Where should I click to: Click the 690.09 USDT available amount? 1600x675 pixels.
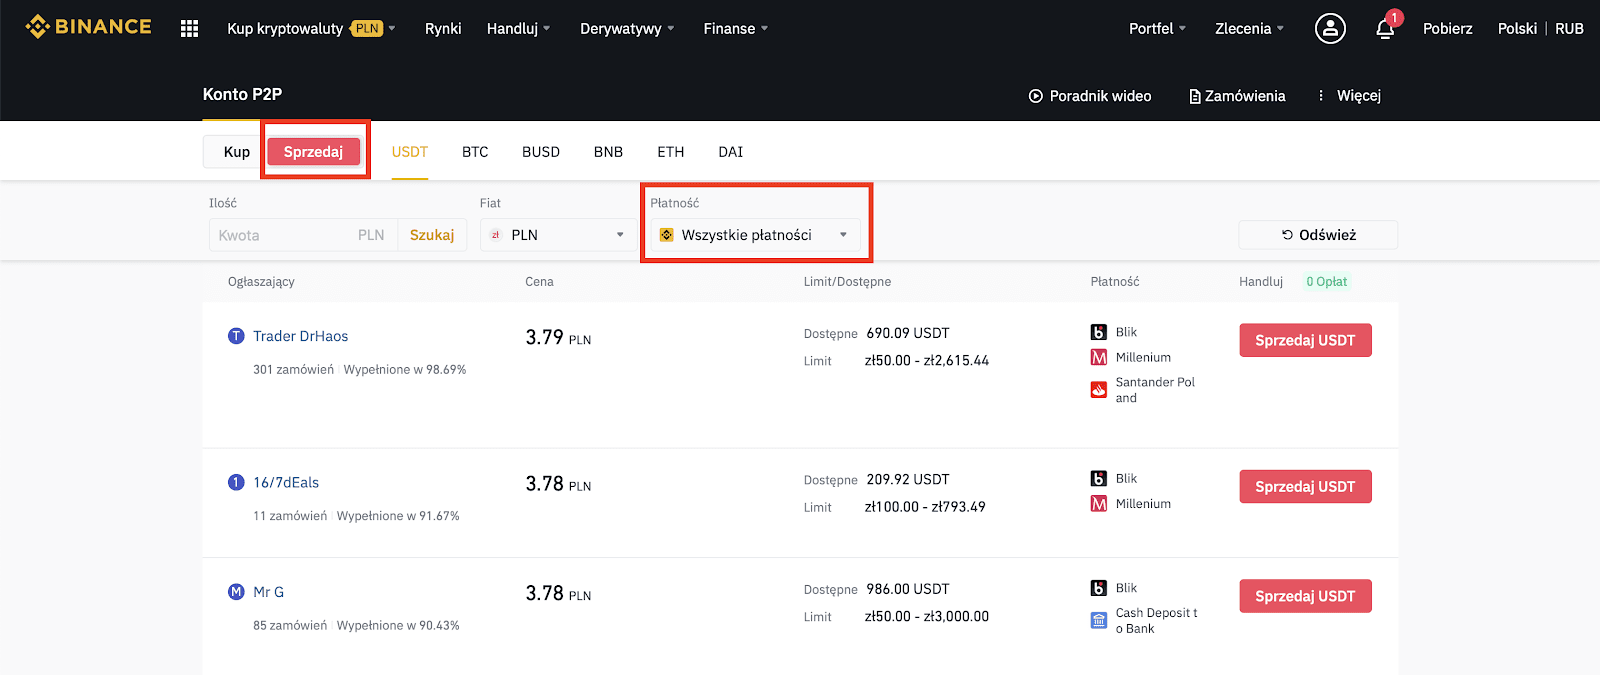(x=908, y=333)
